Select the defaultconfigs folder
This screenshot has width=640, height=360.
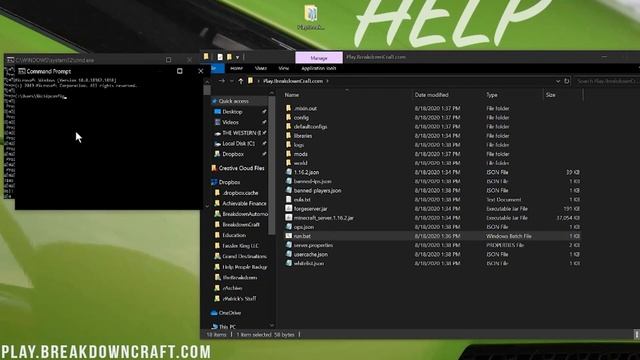[310, 127]
